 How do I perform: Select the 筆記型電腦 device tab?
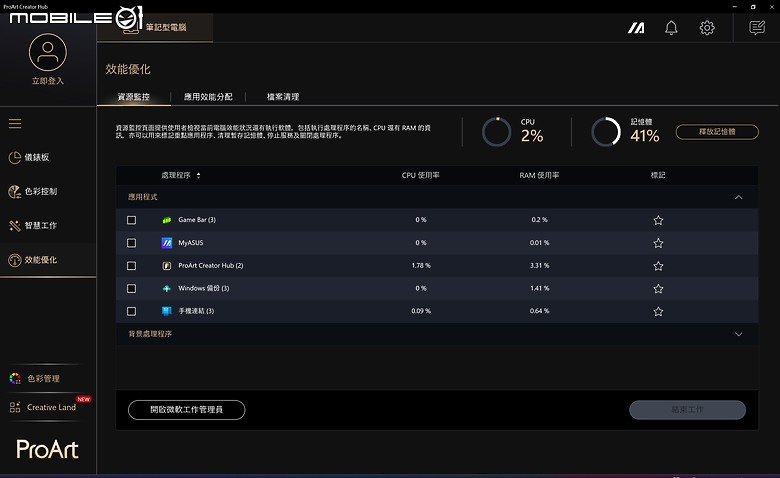pyautogui.click(x=155, y=27)
